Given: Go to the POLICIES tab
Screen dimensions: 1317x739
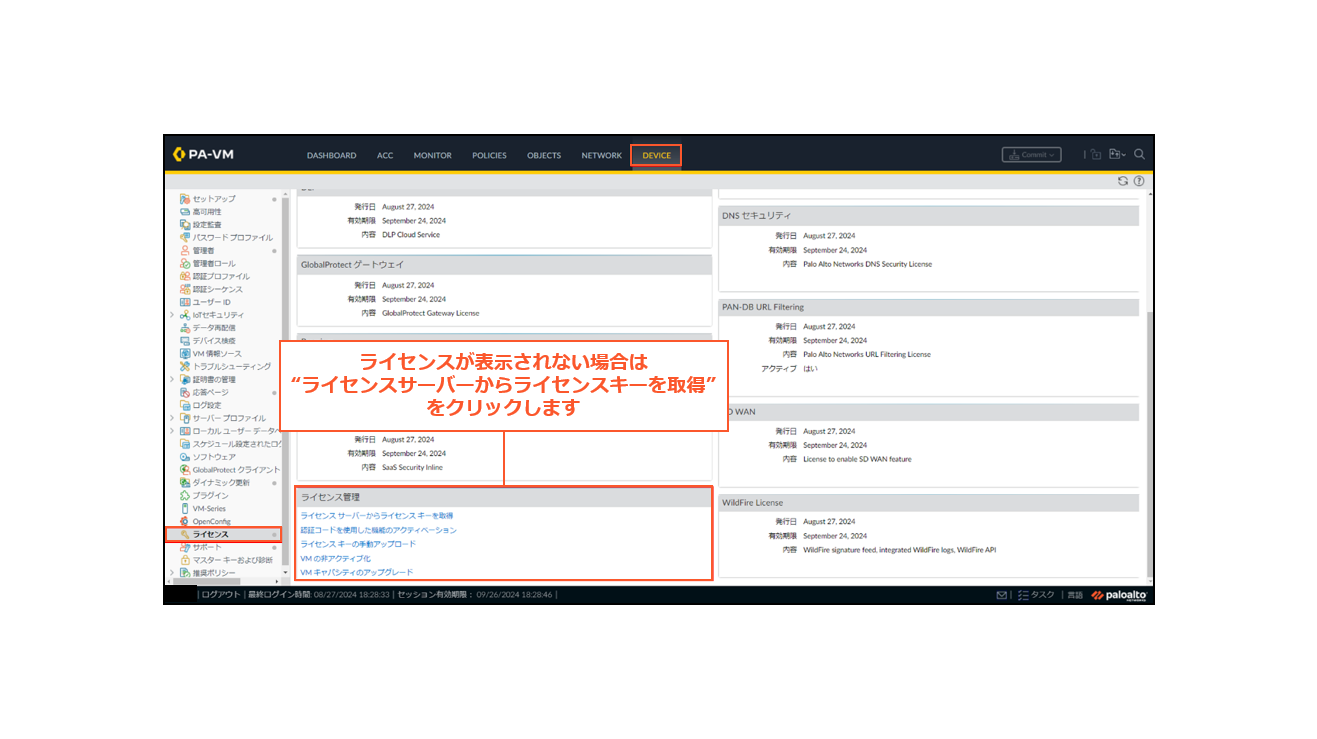Looking at the screenshot, I should 490,156.
